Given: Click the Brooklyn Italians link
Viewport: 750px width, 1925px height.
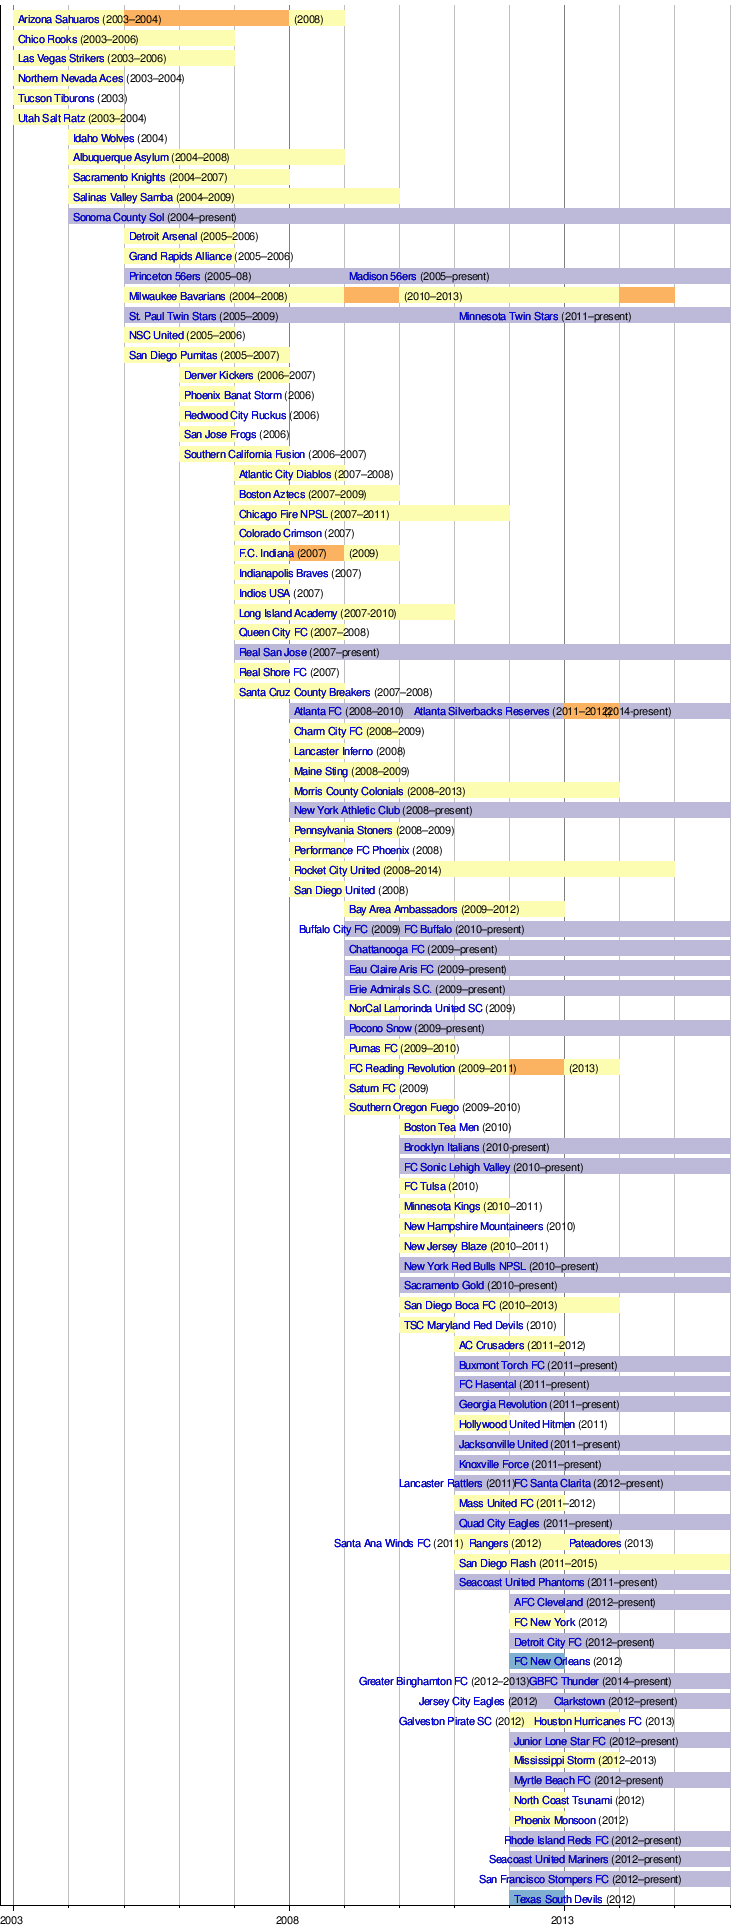Looking at the screenshot, I should (x=441, y=1147).
